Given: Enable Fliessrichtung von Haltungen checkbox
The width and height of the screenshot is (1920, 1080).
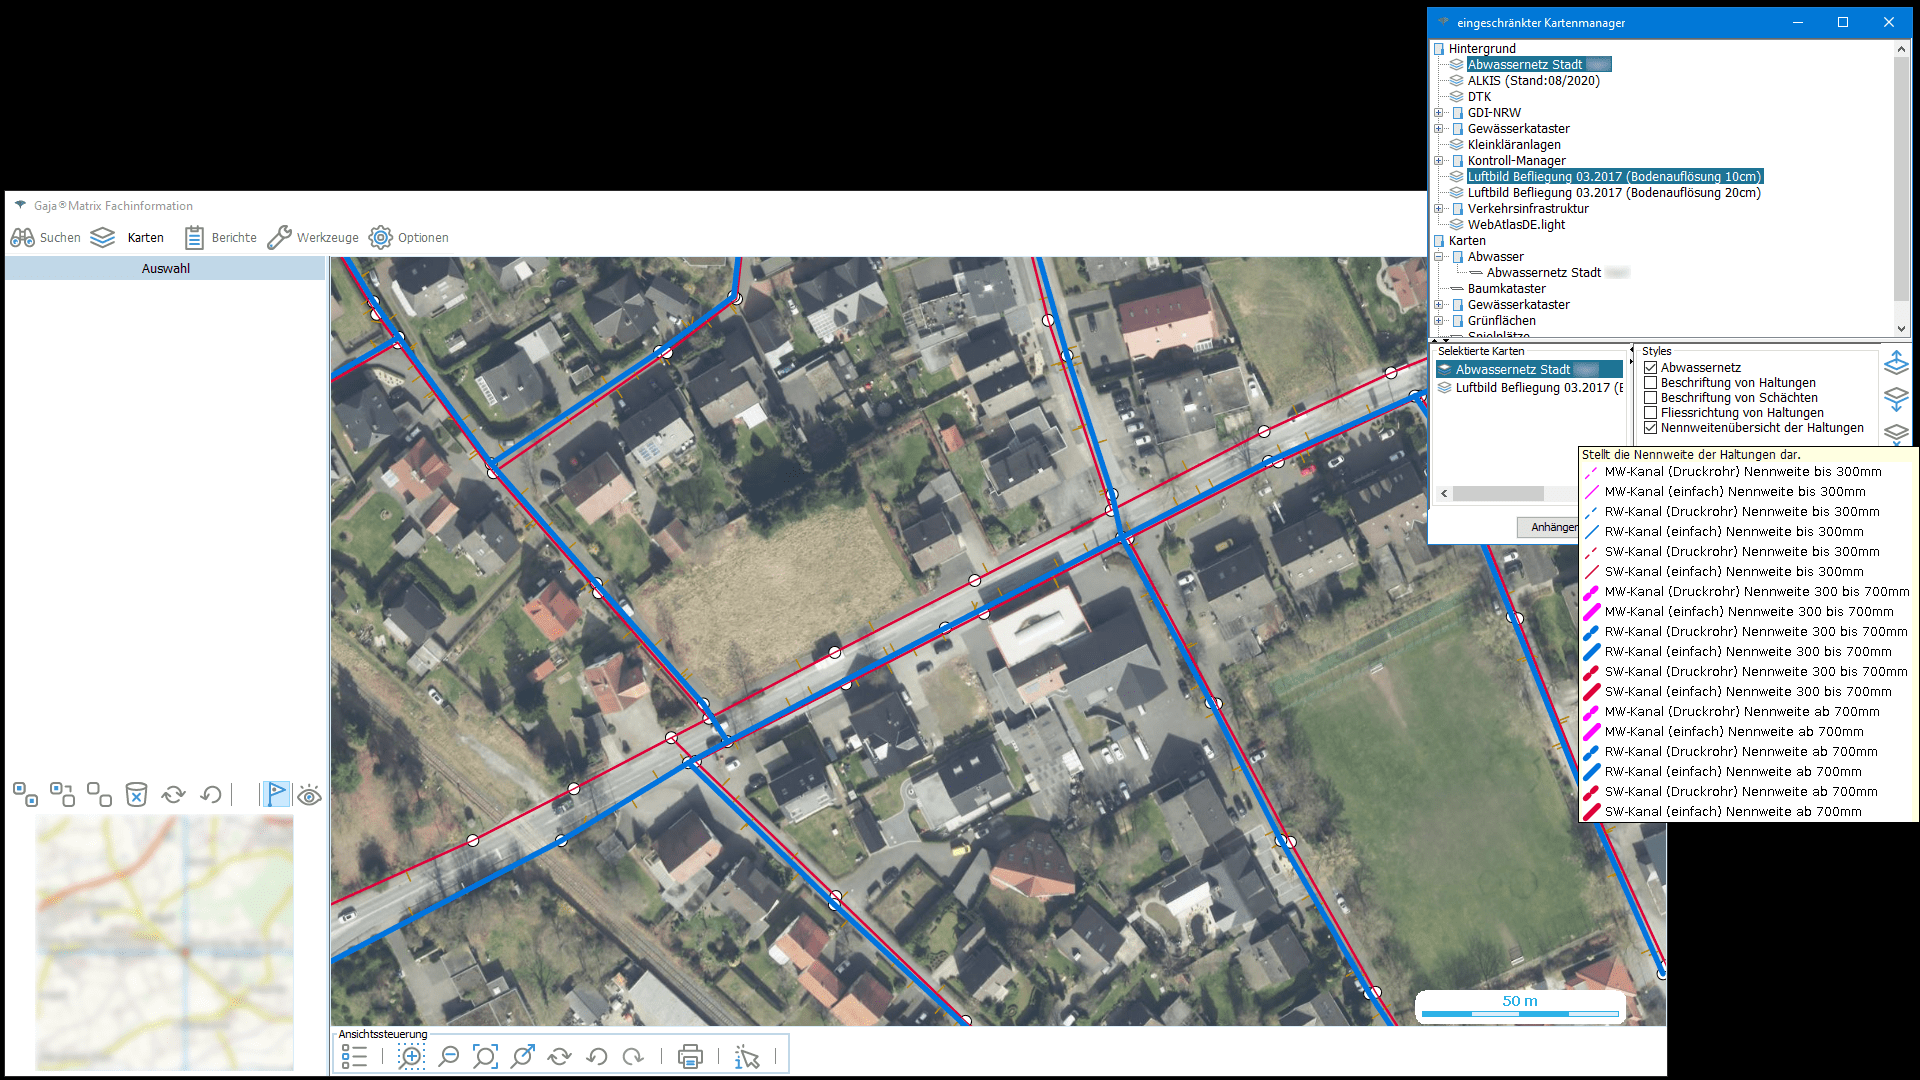Looking at the screenshot, I should point(1651,413).
